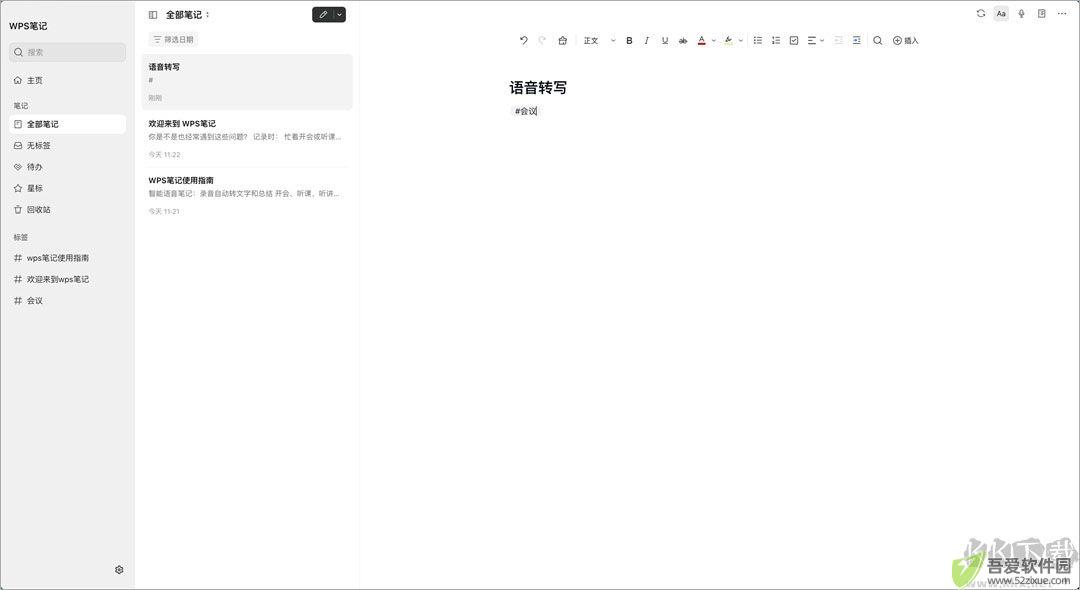Open the more options ellipsis menu
Viewport: 1080px width, 590px height.
tap(1061, 13)
